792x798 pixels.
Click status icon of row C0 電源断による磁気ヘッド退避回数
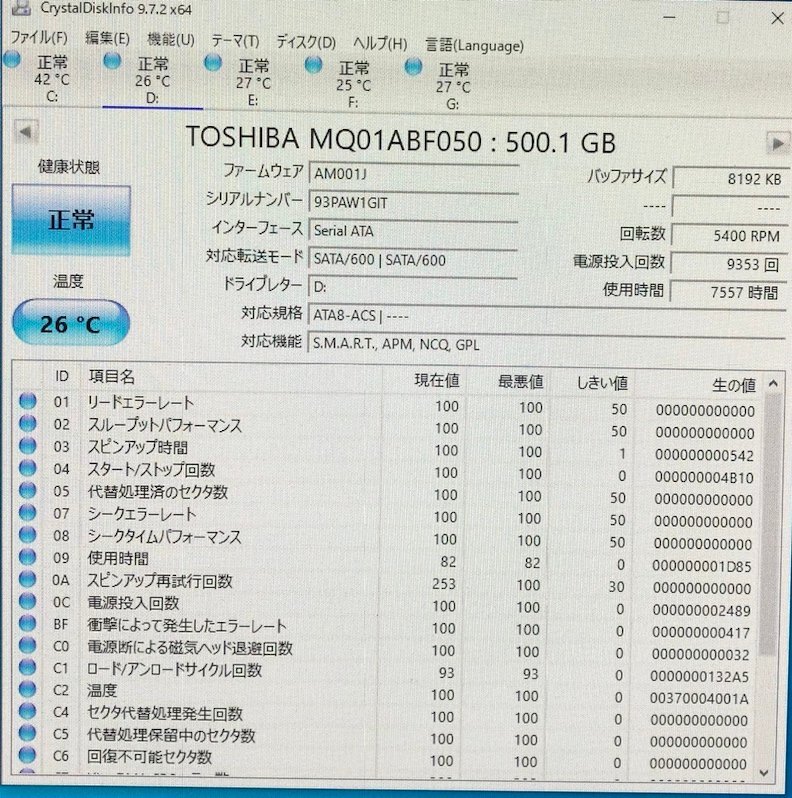(27, 645)
